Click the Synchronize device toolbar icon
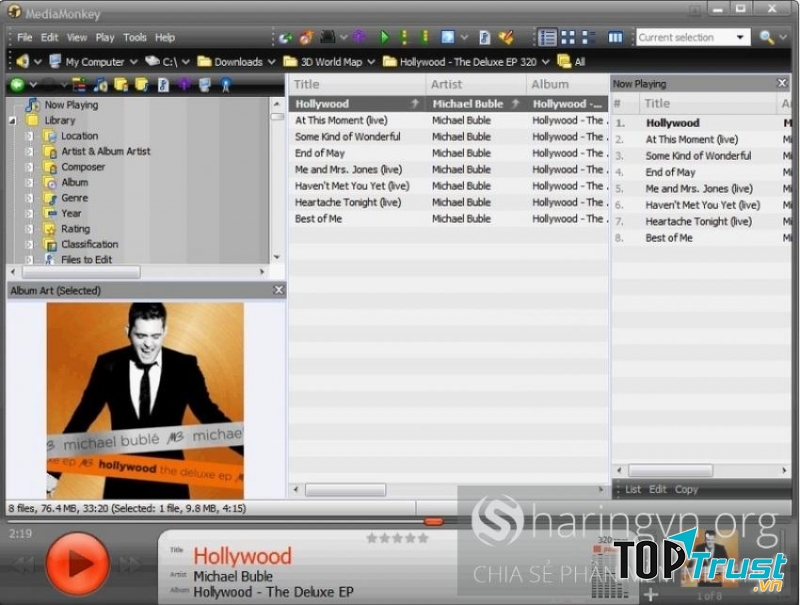 286,38
